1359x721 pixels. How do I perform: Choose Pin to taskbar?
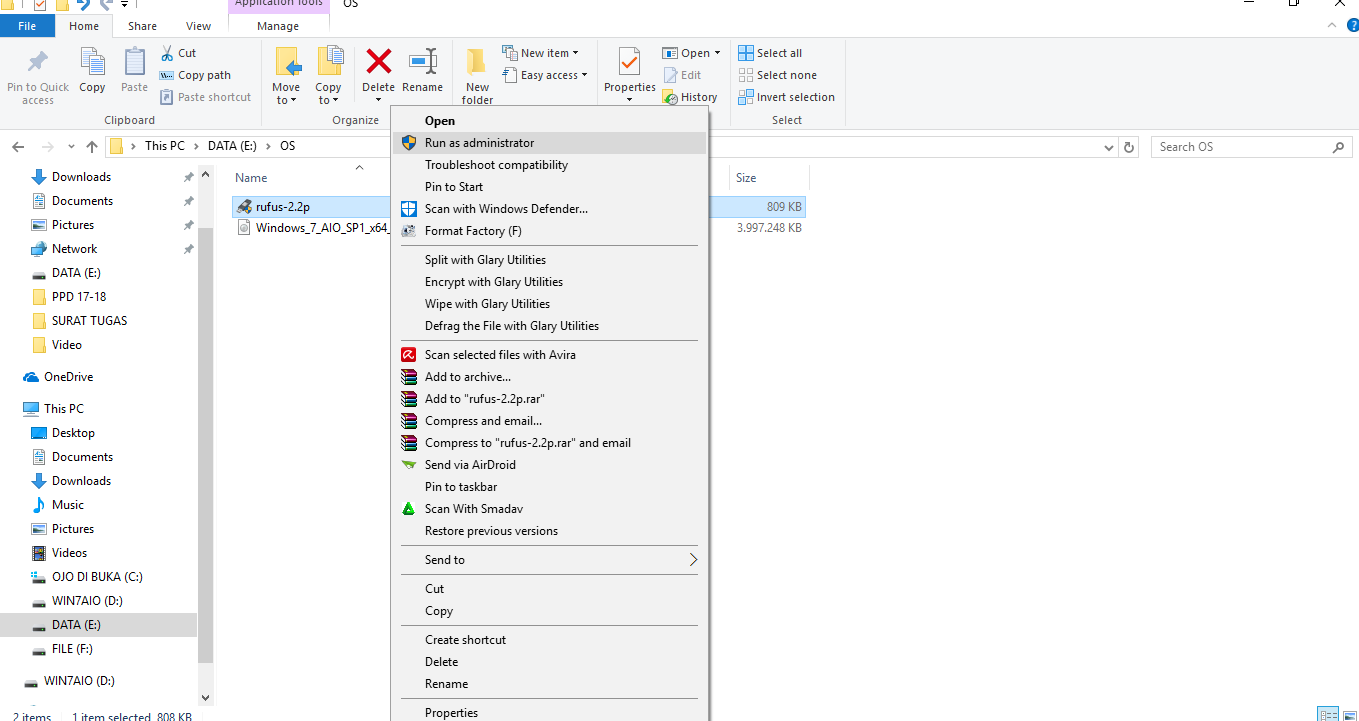click(548, 487)
